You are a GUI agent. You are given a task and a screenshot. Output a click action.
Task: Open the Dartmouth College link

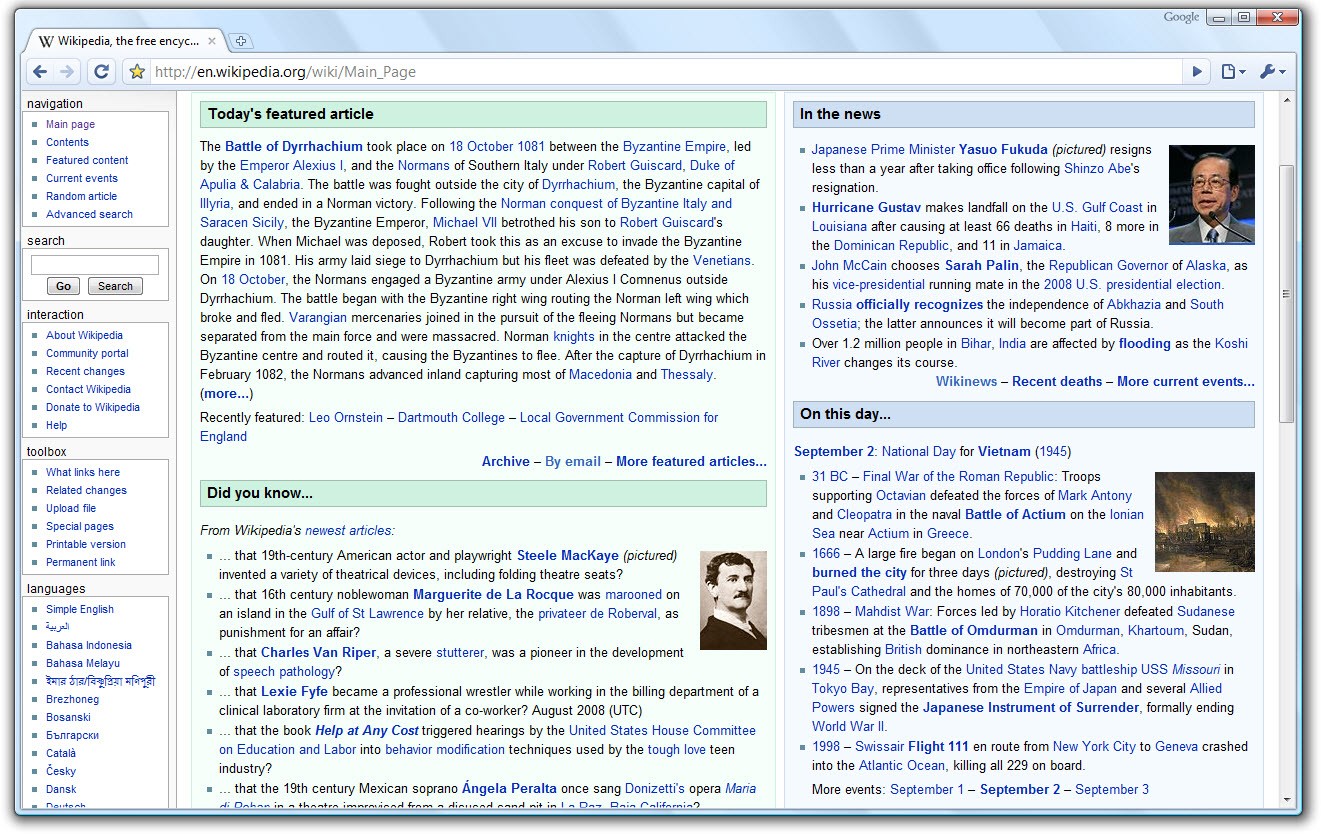coord(451,417)
